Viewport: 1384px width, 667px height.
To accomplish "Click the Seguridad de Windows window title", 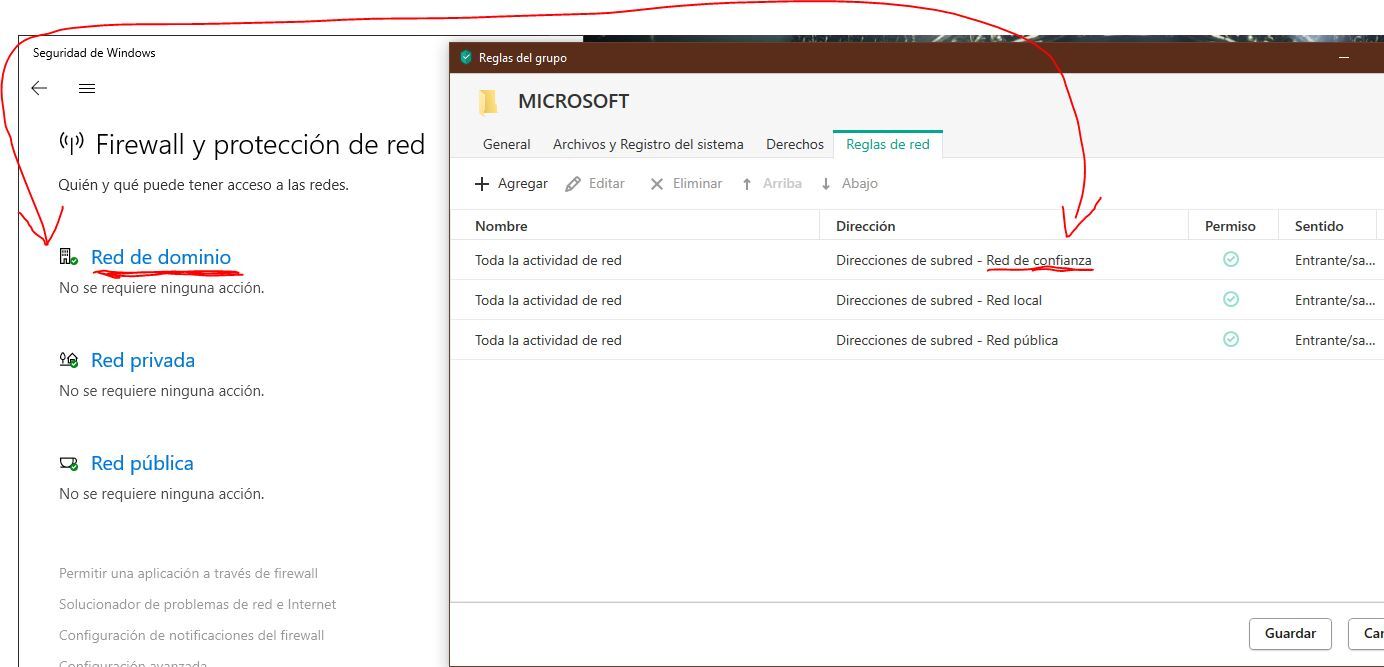I will point(94,53).
